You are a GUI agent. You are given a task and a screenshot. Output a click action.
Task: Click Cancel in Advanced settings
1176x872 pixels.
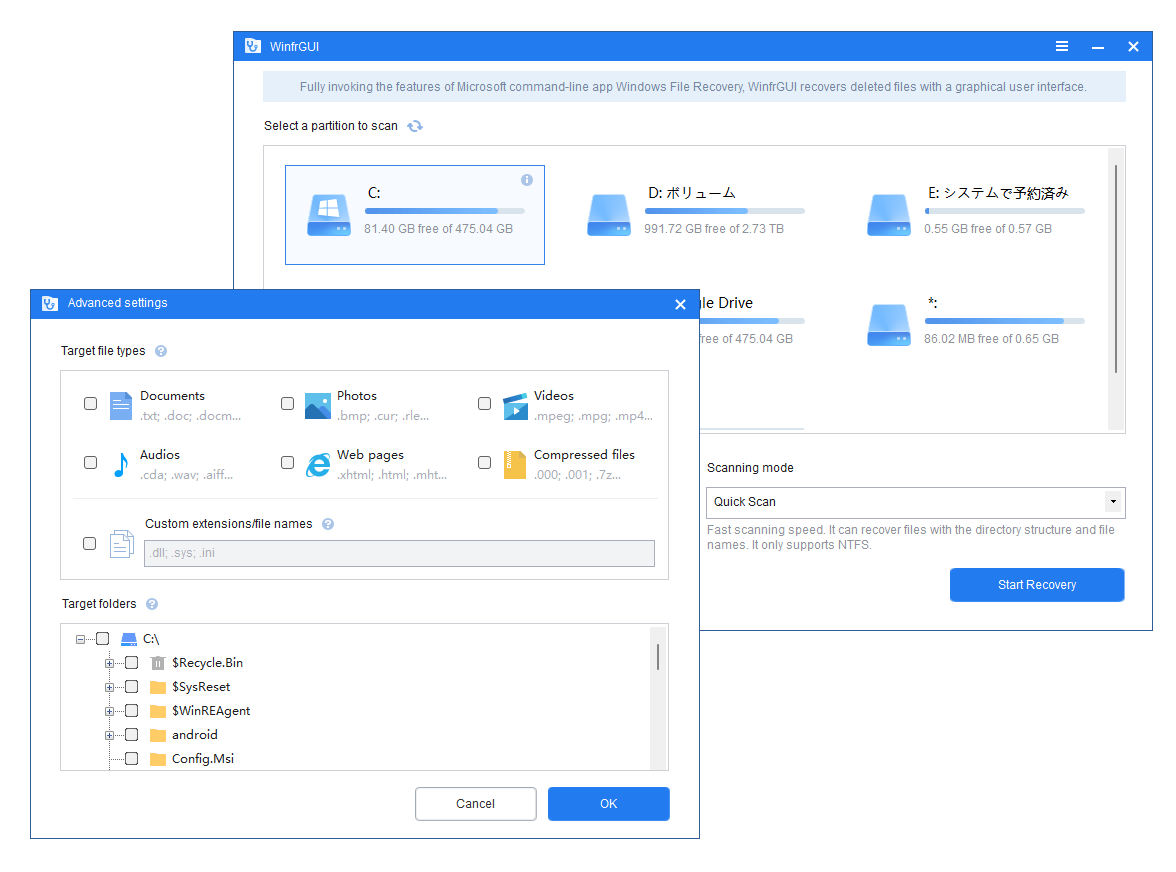pyautogui.click(x=475, y=803)
